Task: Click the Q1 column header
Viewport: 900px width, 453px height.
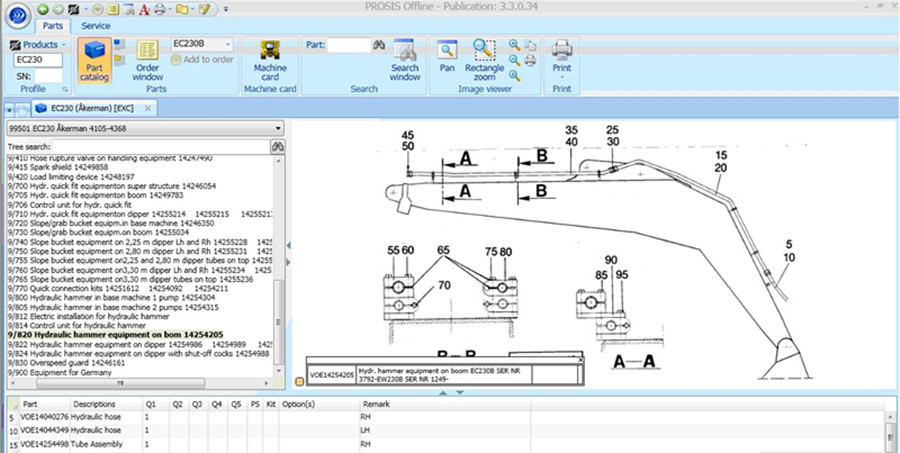Action: tap(150, 404)
